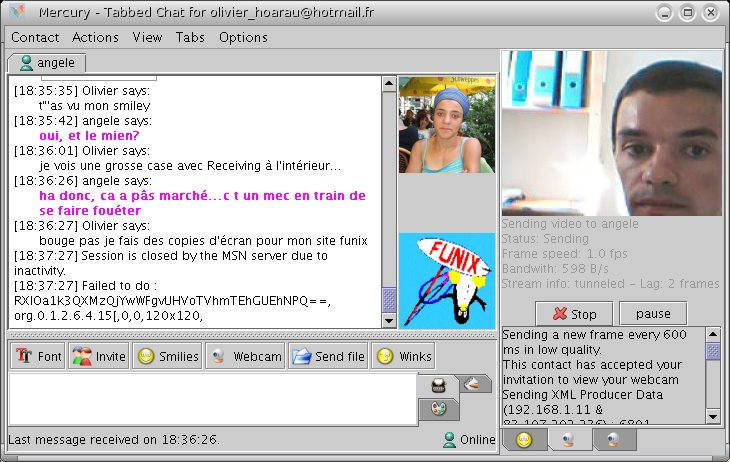Switch to the yellow smiley side-panel tab
730x462 pixels.
(x=523, y=439)
